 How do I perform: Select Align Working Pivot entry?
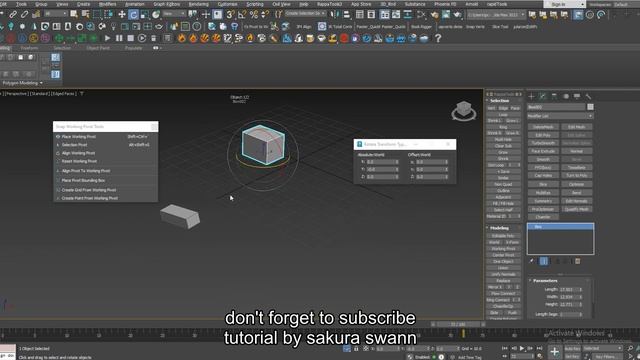[105, 153]
